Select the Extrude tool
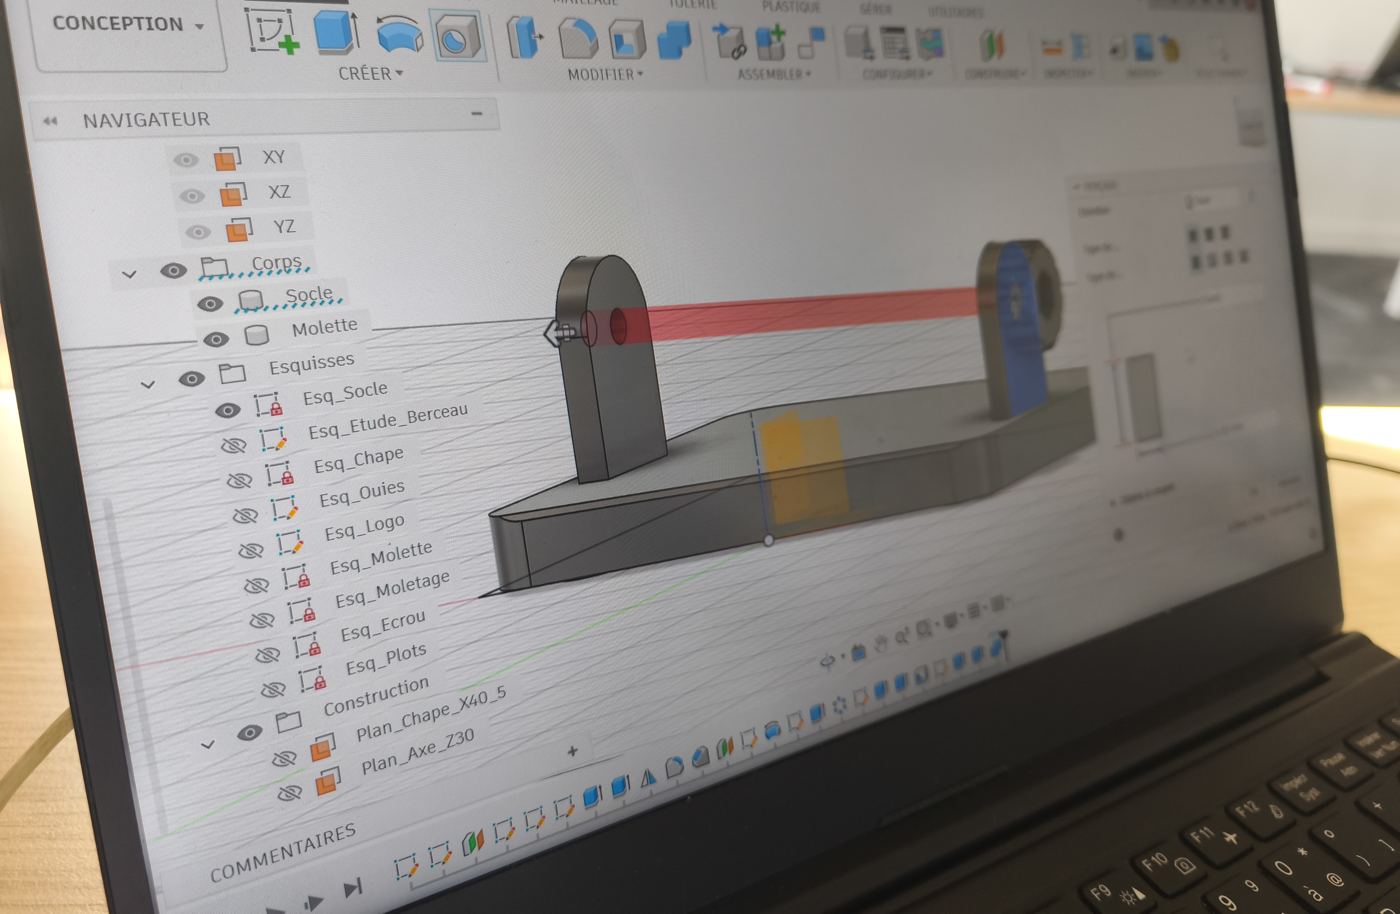Image resolution: width=1400 pixels, height=914 pixels. [336, 32]
